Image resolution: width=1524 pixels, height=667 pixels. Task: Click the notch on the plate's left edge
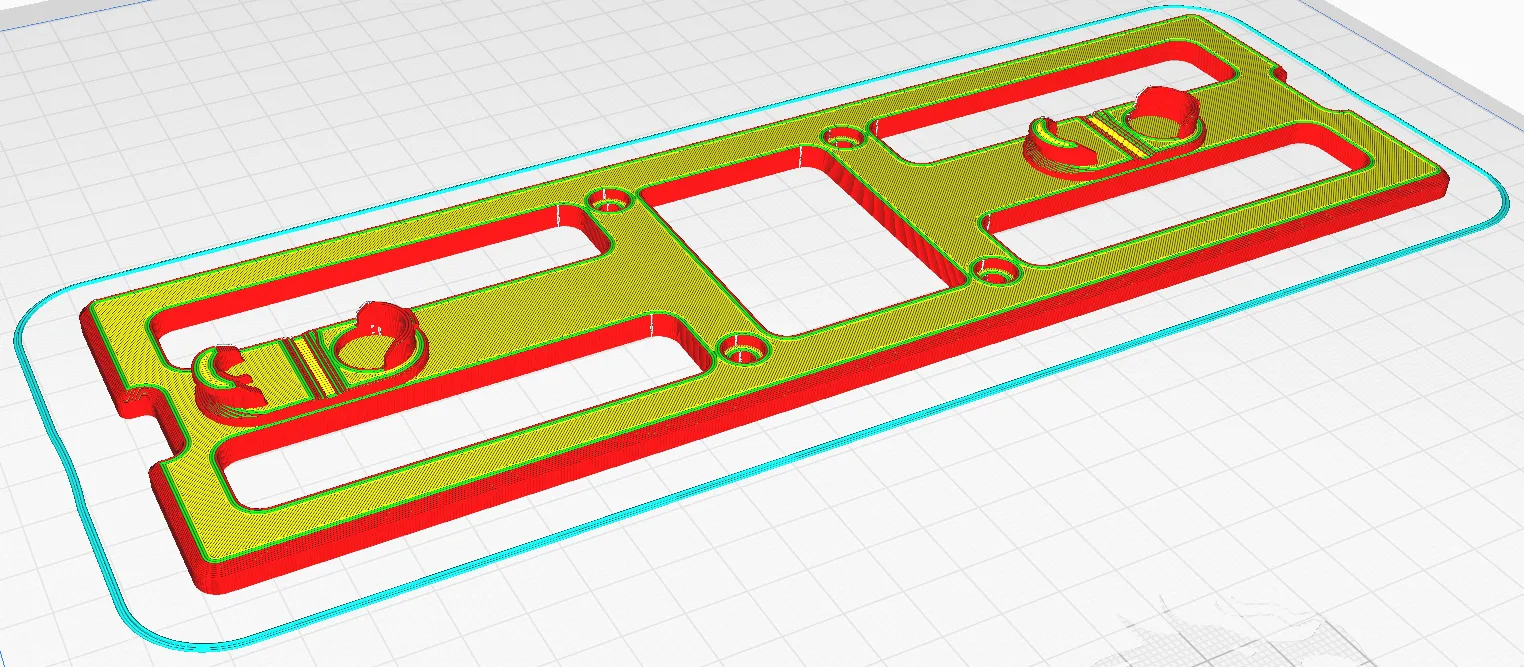click(140, 400)
